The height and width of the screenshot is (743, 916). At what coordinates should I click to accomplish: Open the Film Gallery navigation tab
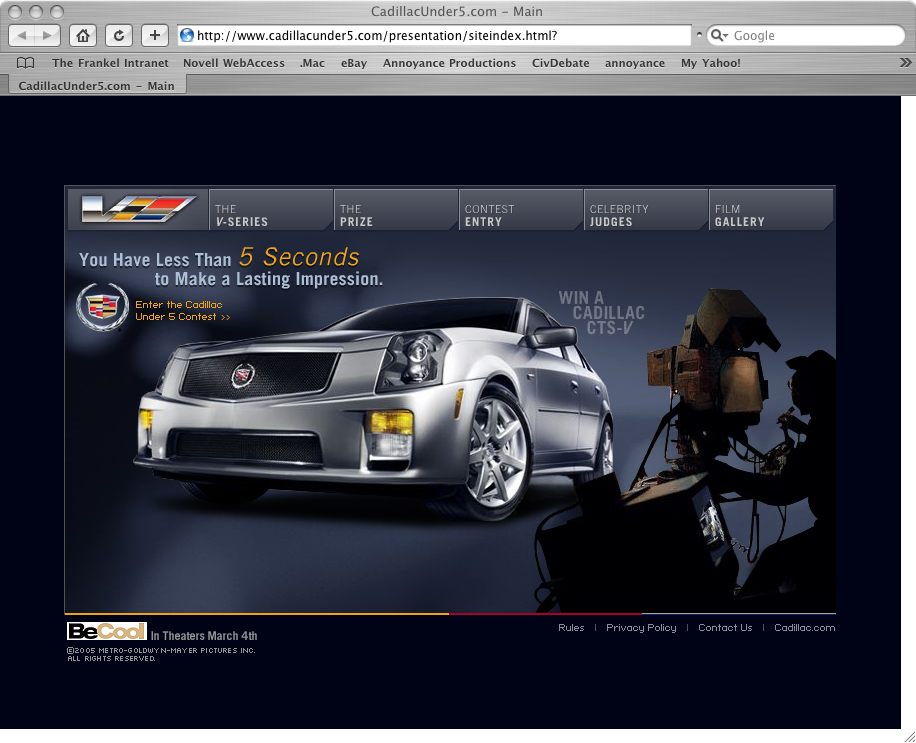point(771,210)
